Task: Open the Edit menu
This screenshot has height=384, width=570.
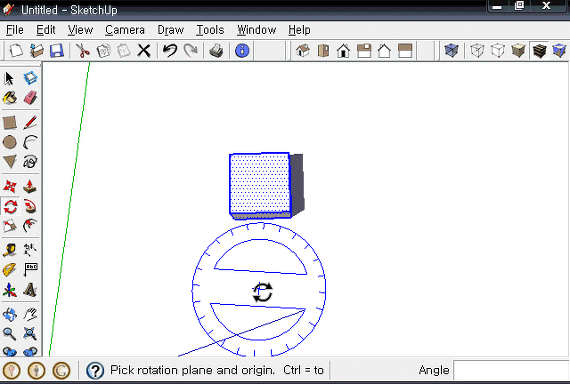Action: click(x=46, y=30)
